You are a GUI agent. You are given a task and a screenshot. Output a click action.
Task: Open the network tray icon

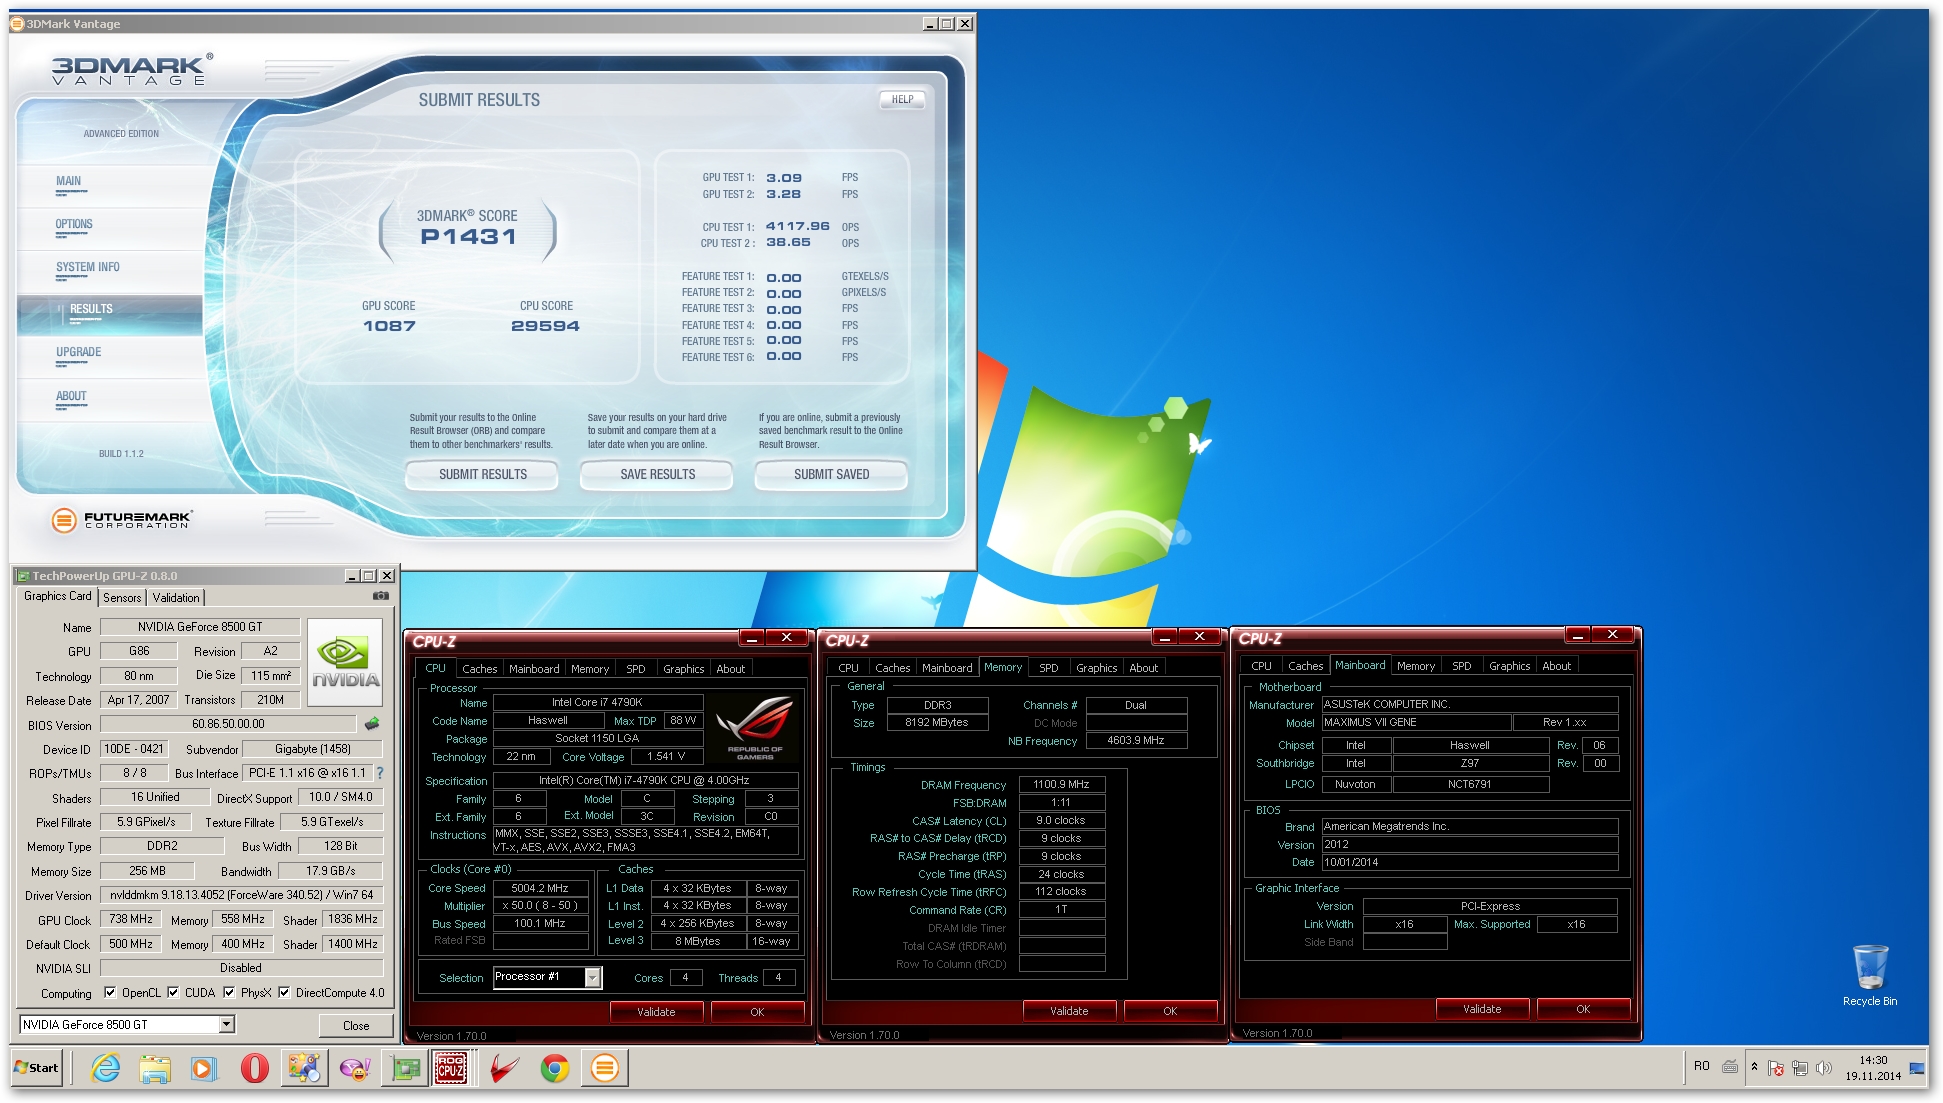[x=1799, y=1068]
